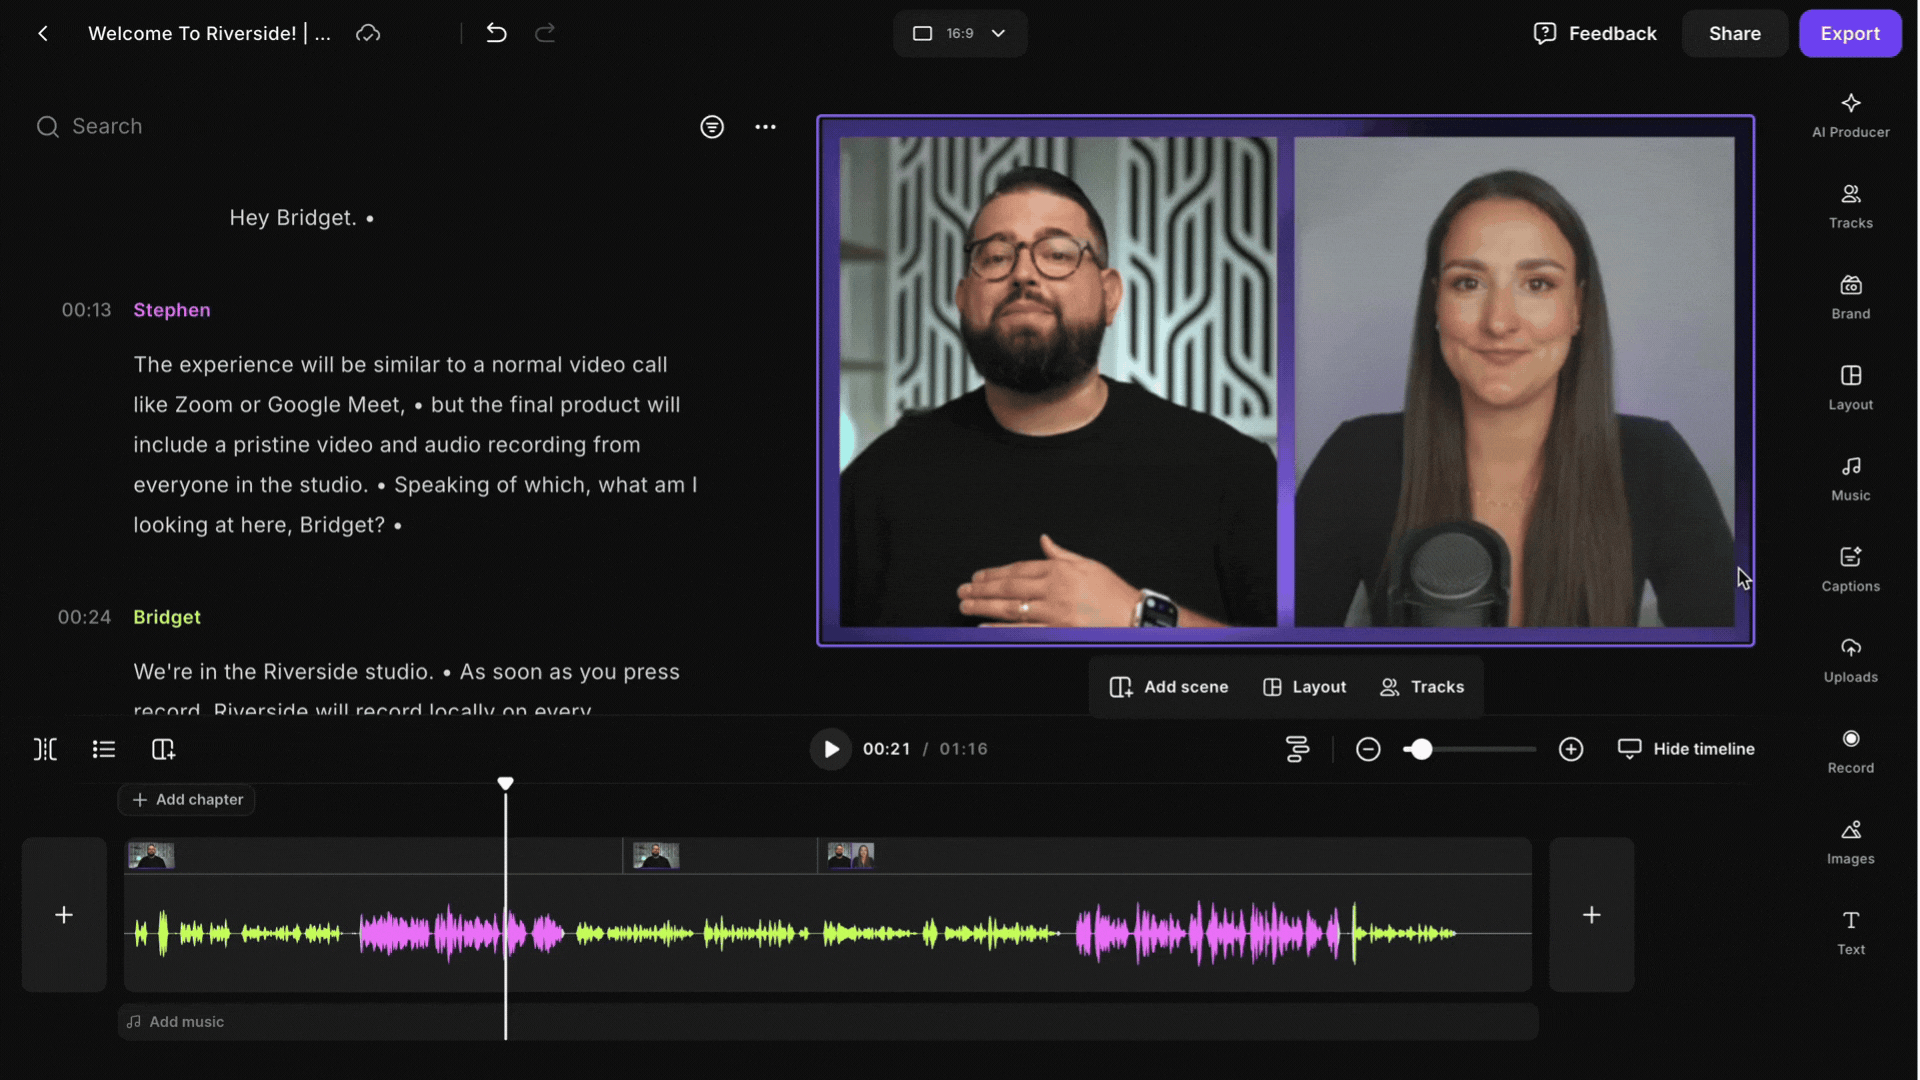Open the transcript filter icon
The image size is (1920, 1080).
tap(711, 127)
